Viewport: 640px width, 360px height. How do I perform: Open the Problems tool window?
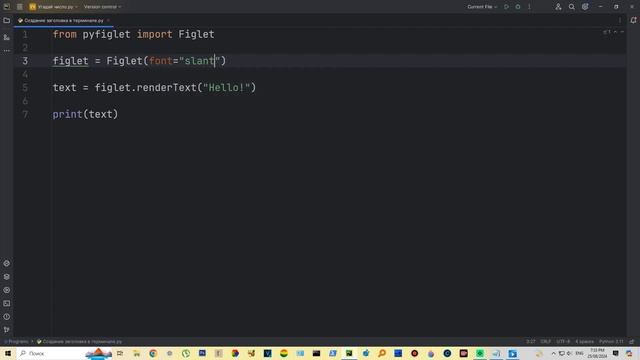coord(7,317)
